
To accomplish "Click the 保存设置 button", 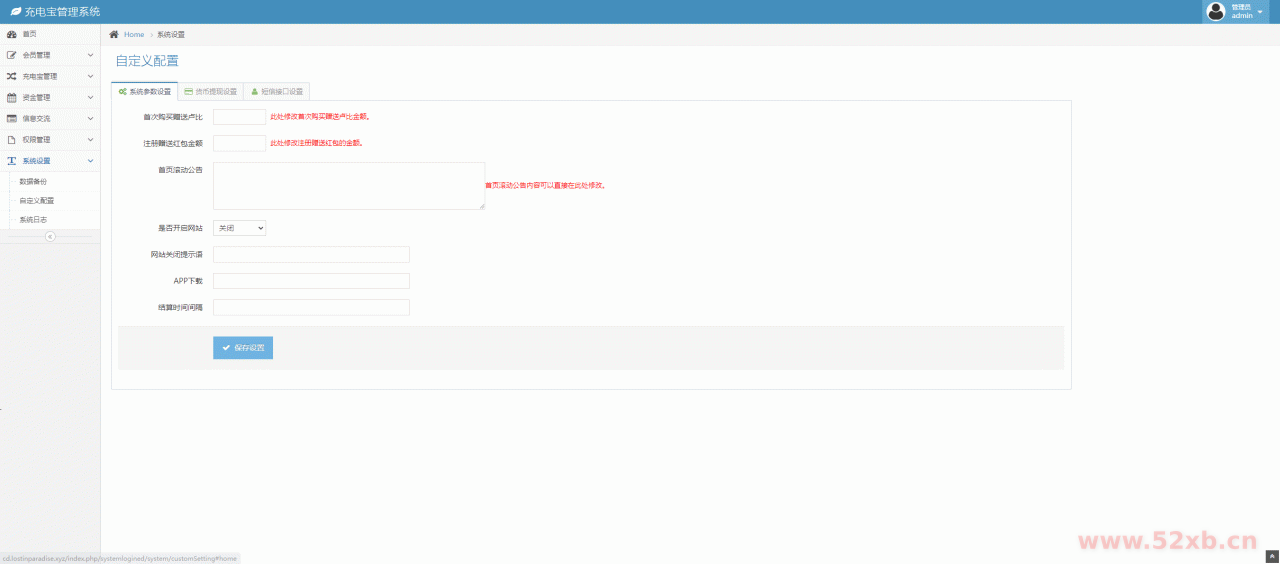I will 243,348.
